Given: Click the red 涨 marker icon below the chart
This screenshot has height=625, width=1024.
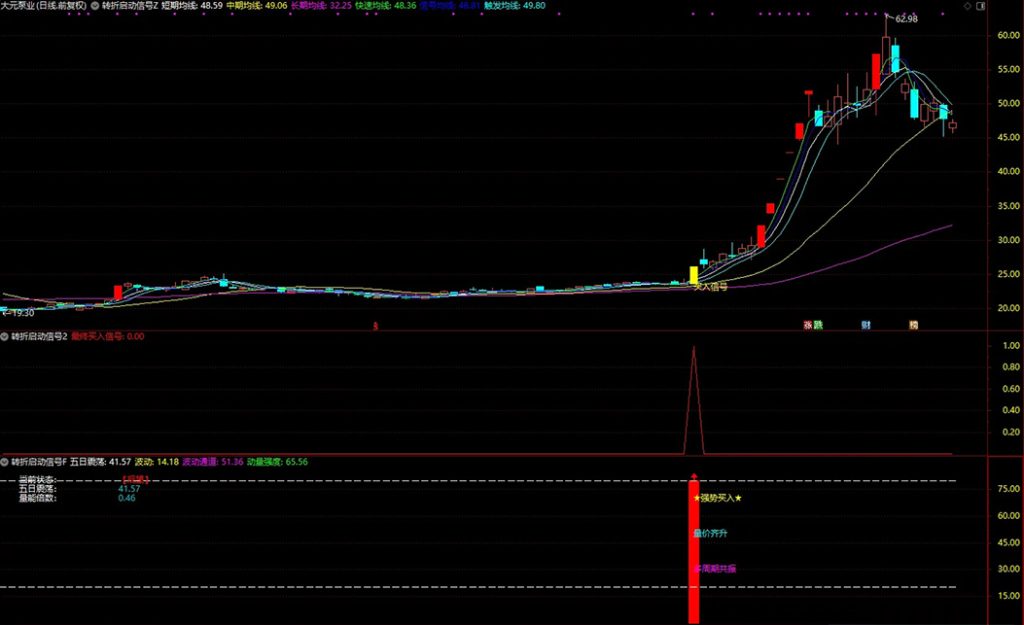Looking at the screenshot, I should 806,325.
